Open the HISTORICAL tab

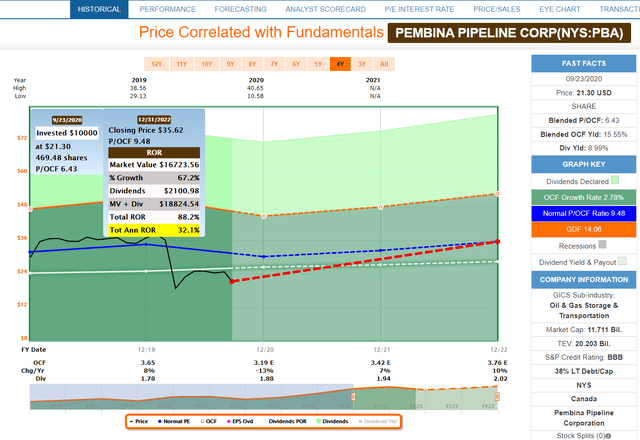[x=99, y=9]
